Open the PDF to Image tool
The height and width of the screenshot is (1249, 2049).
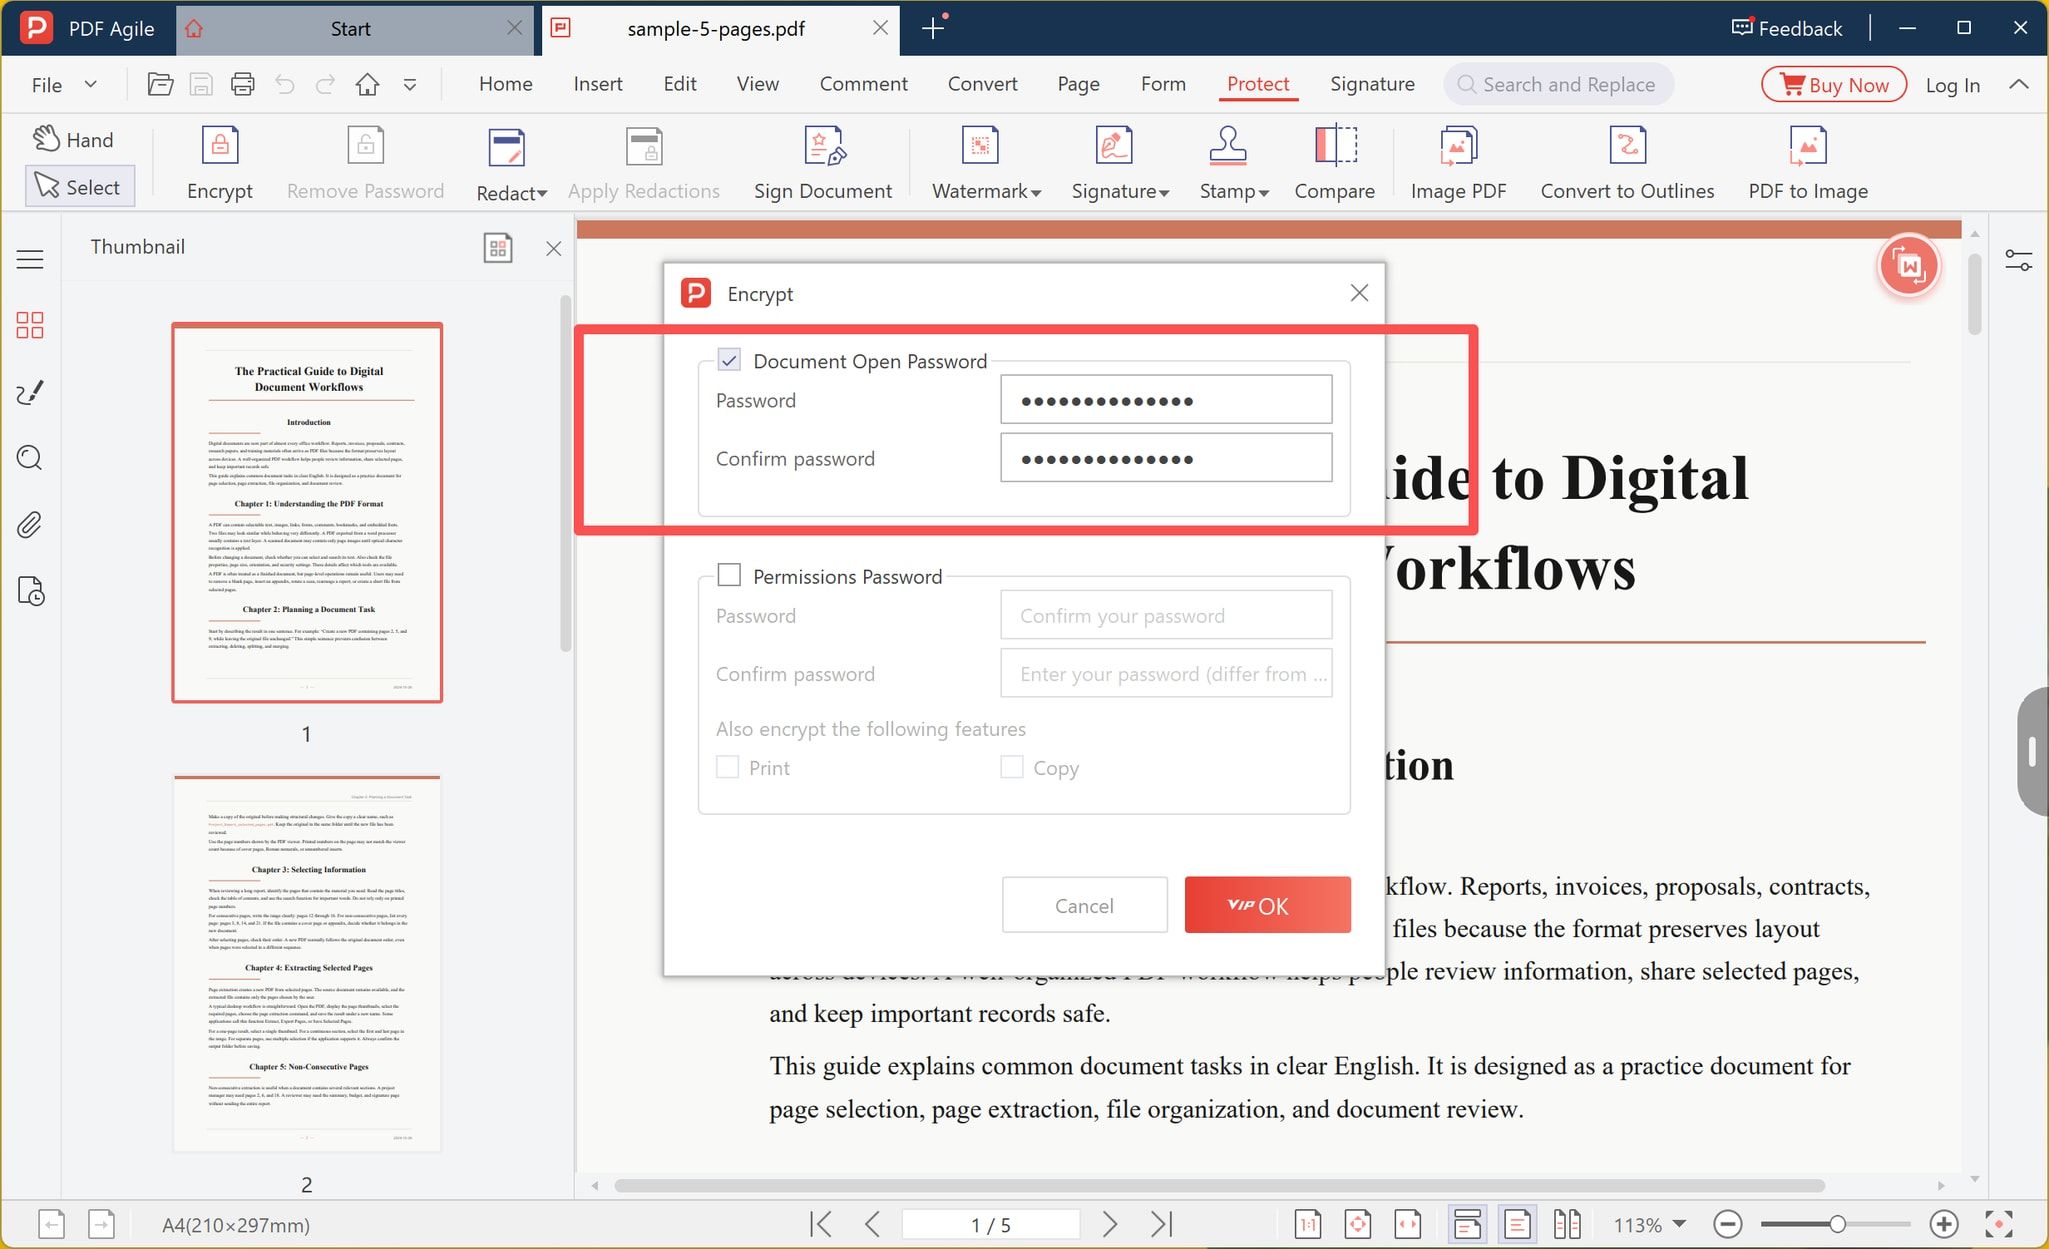click(x=1807, y=164)
